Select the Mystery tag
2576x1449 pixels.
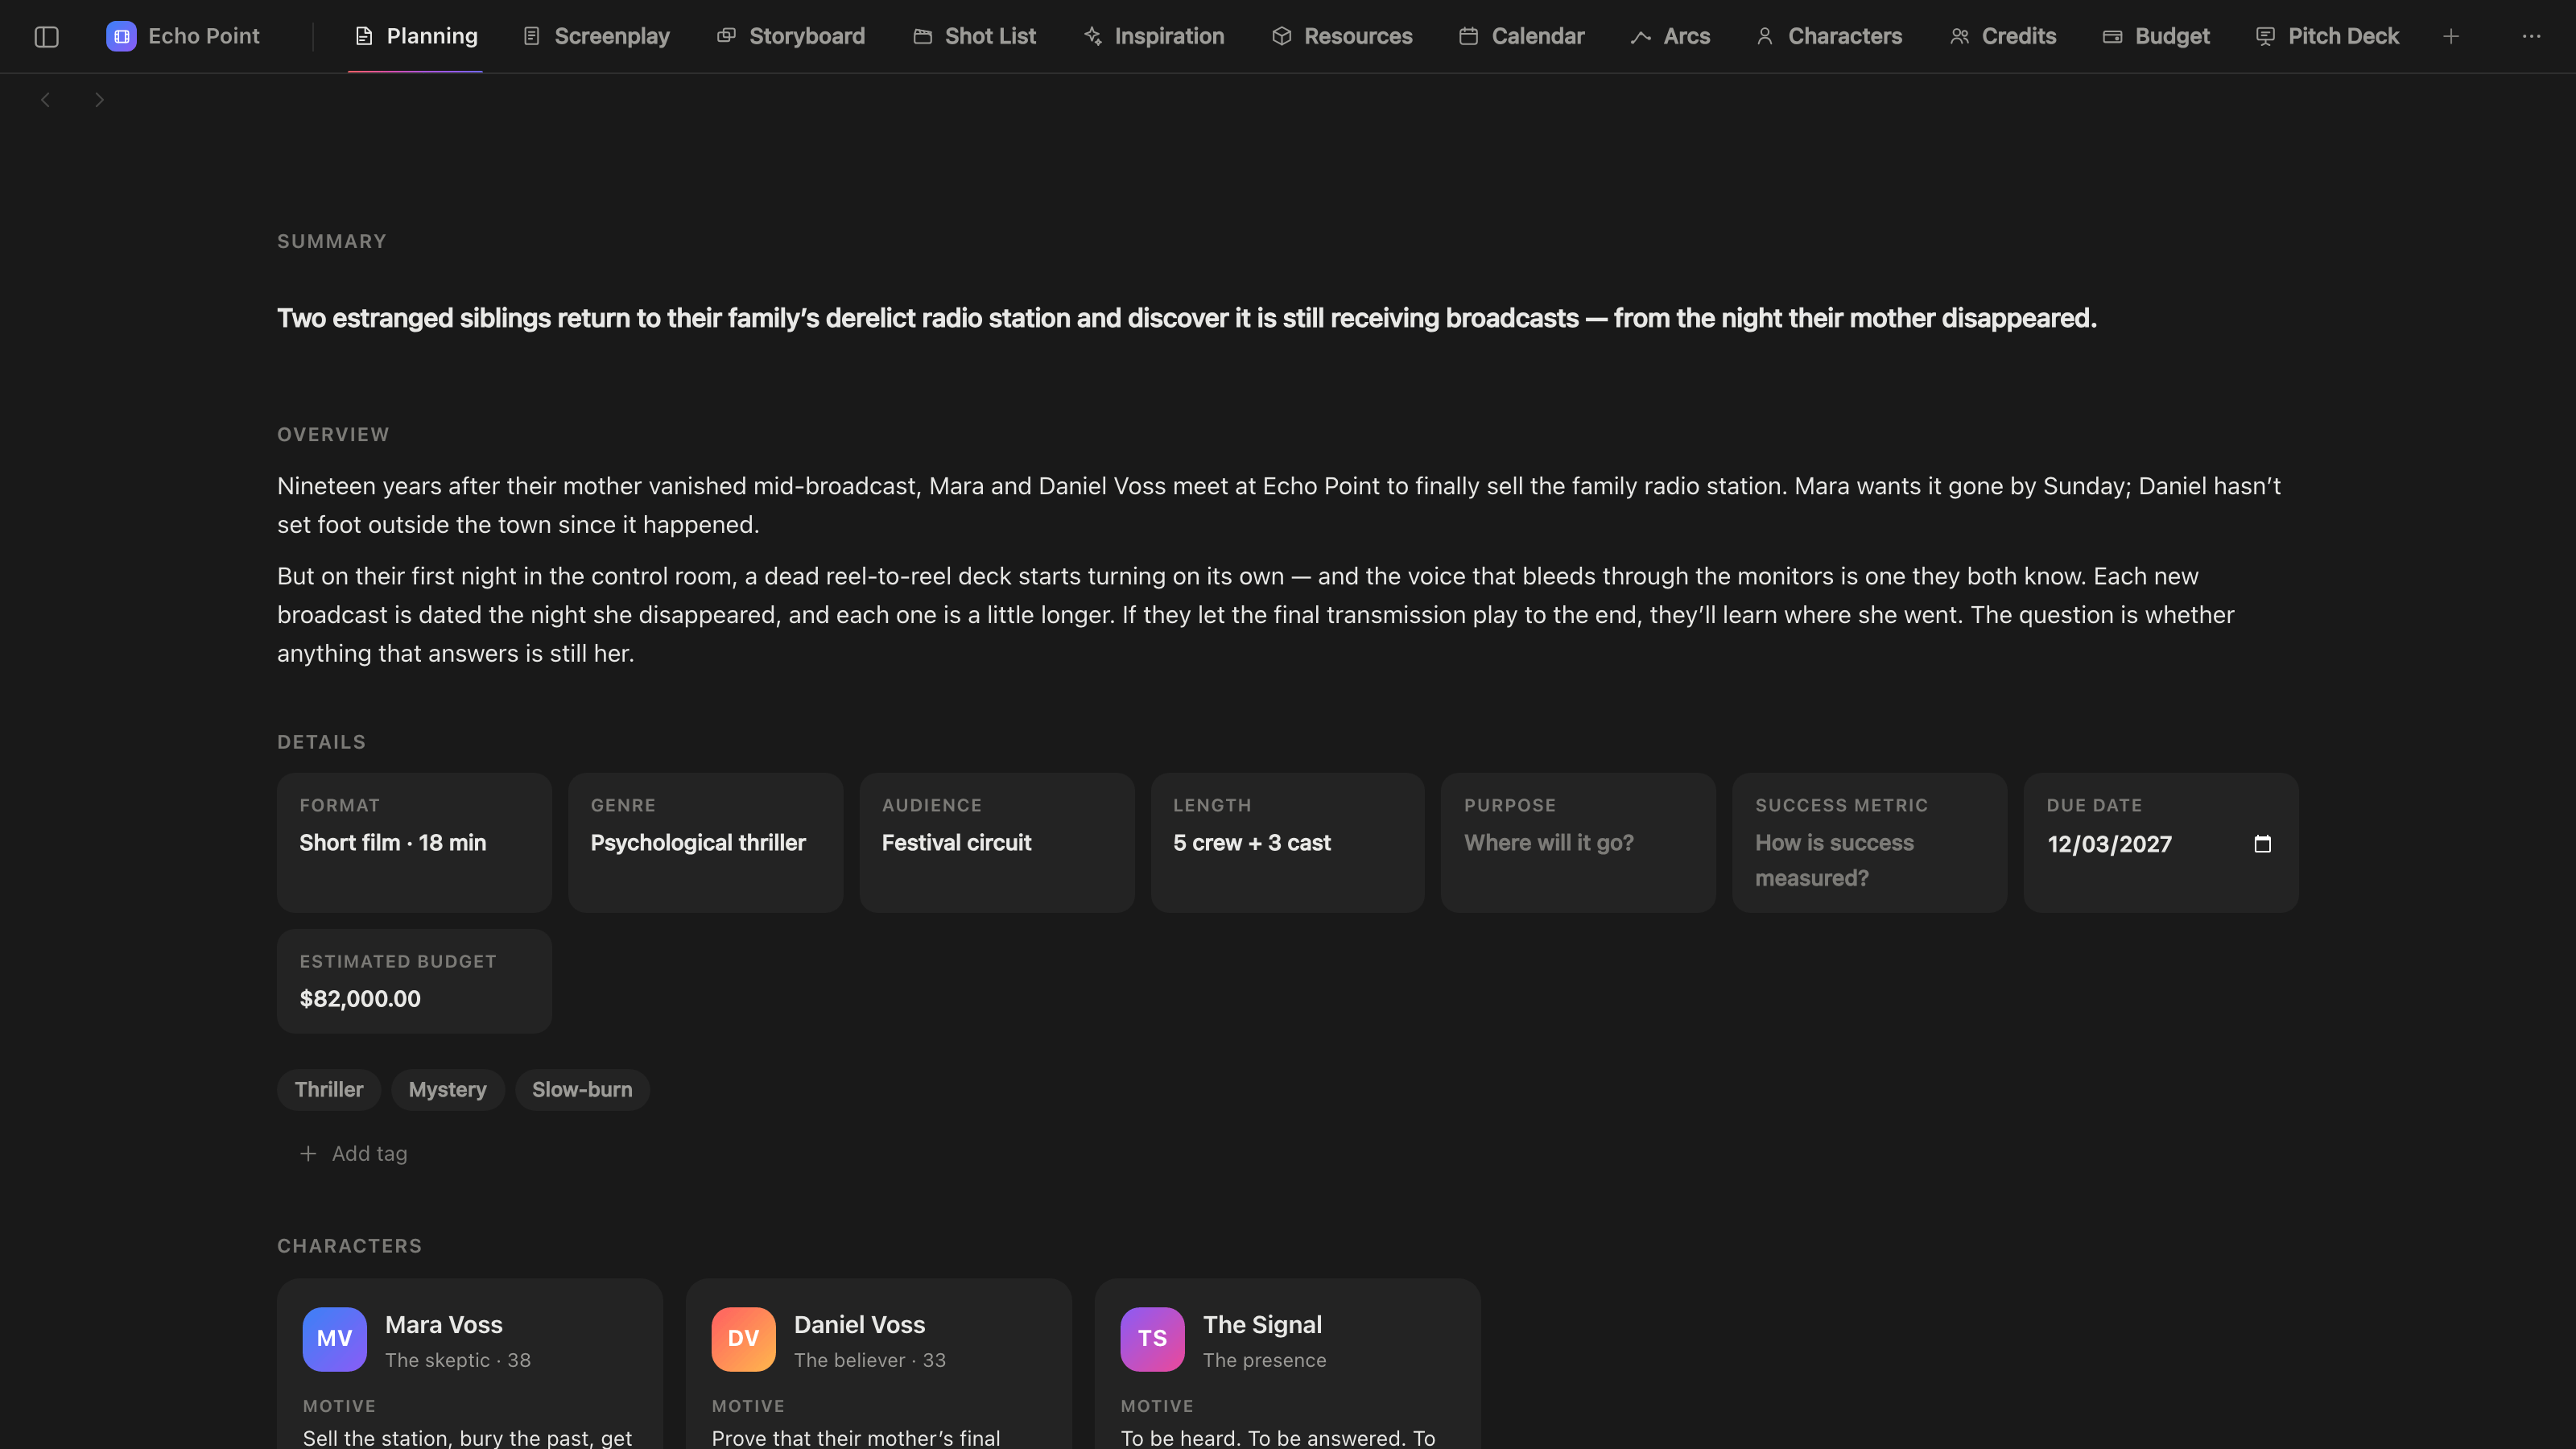(447, 1090)
